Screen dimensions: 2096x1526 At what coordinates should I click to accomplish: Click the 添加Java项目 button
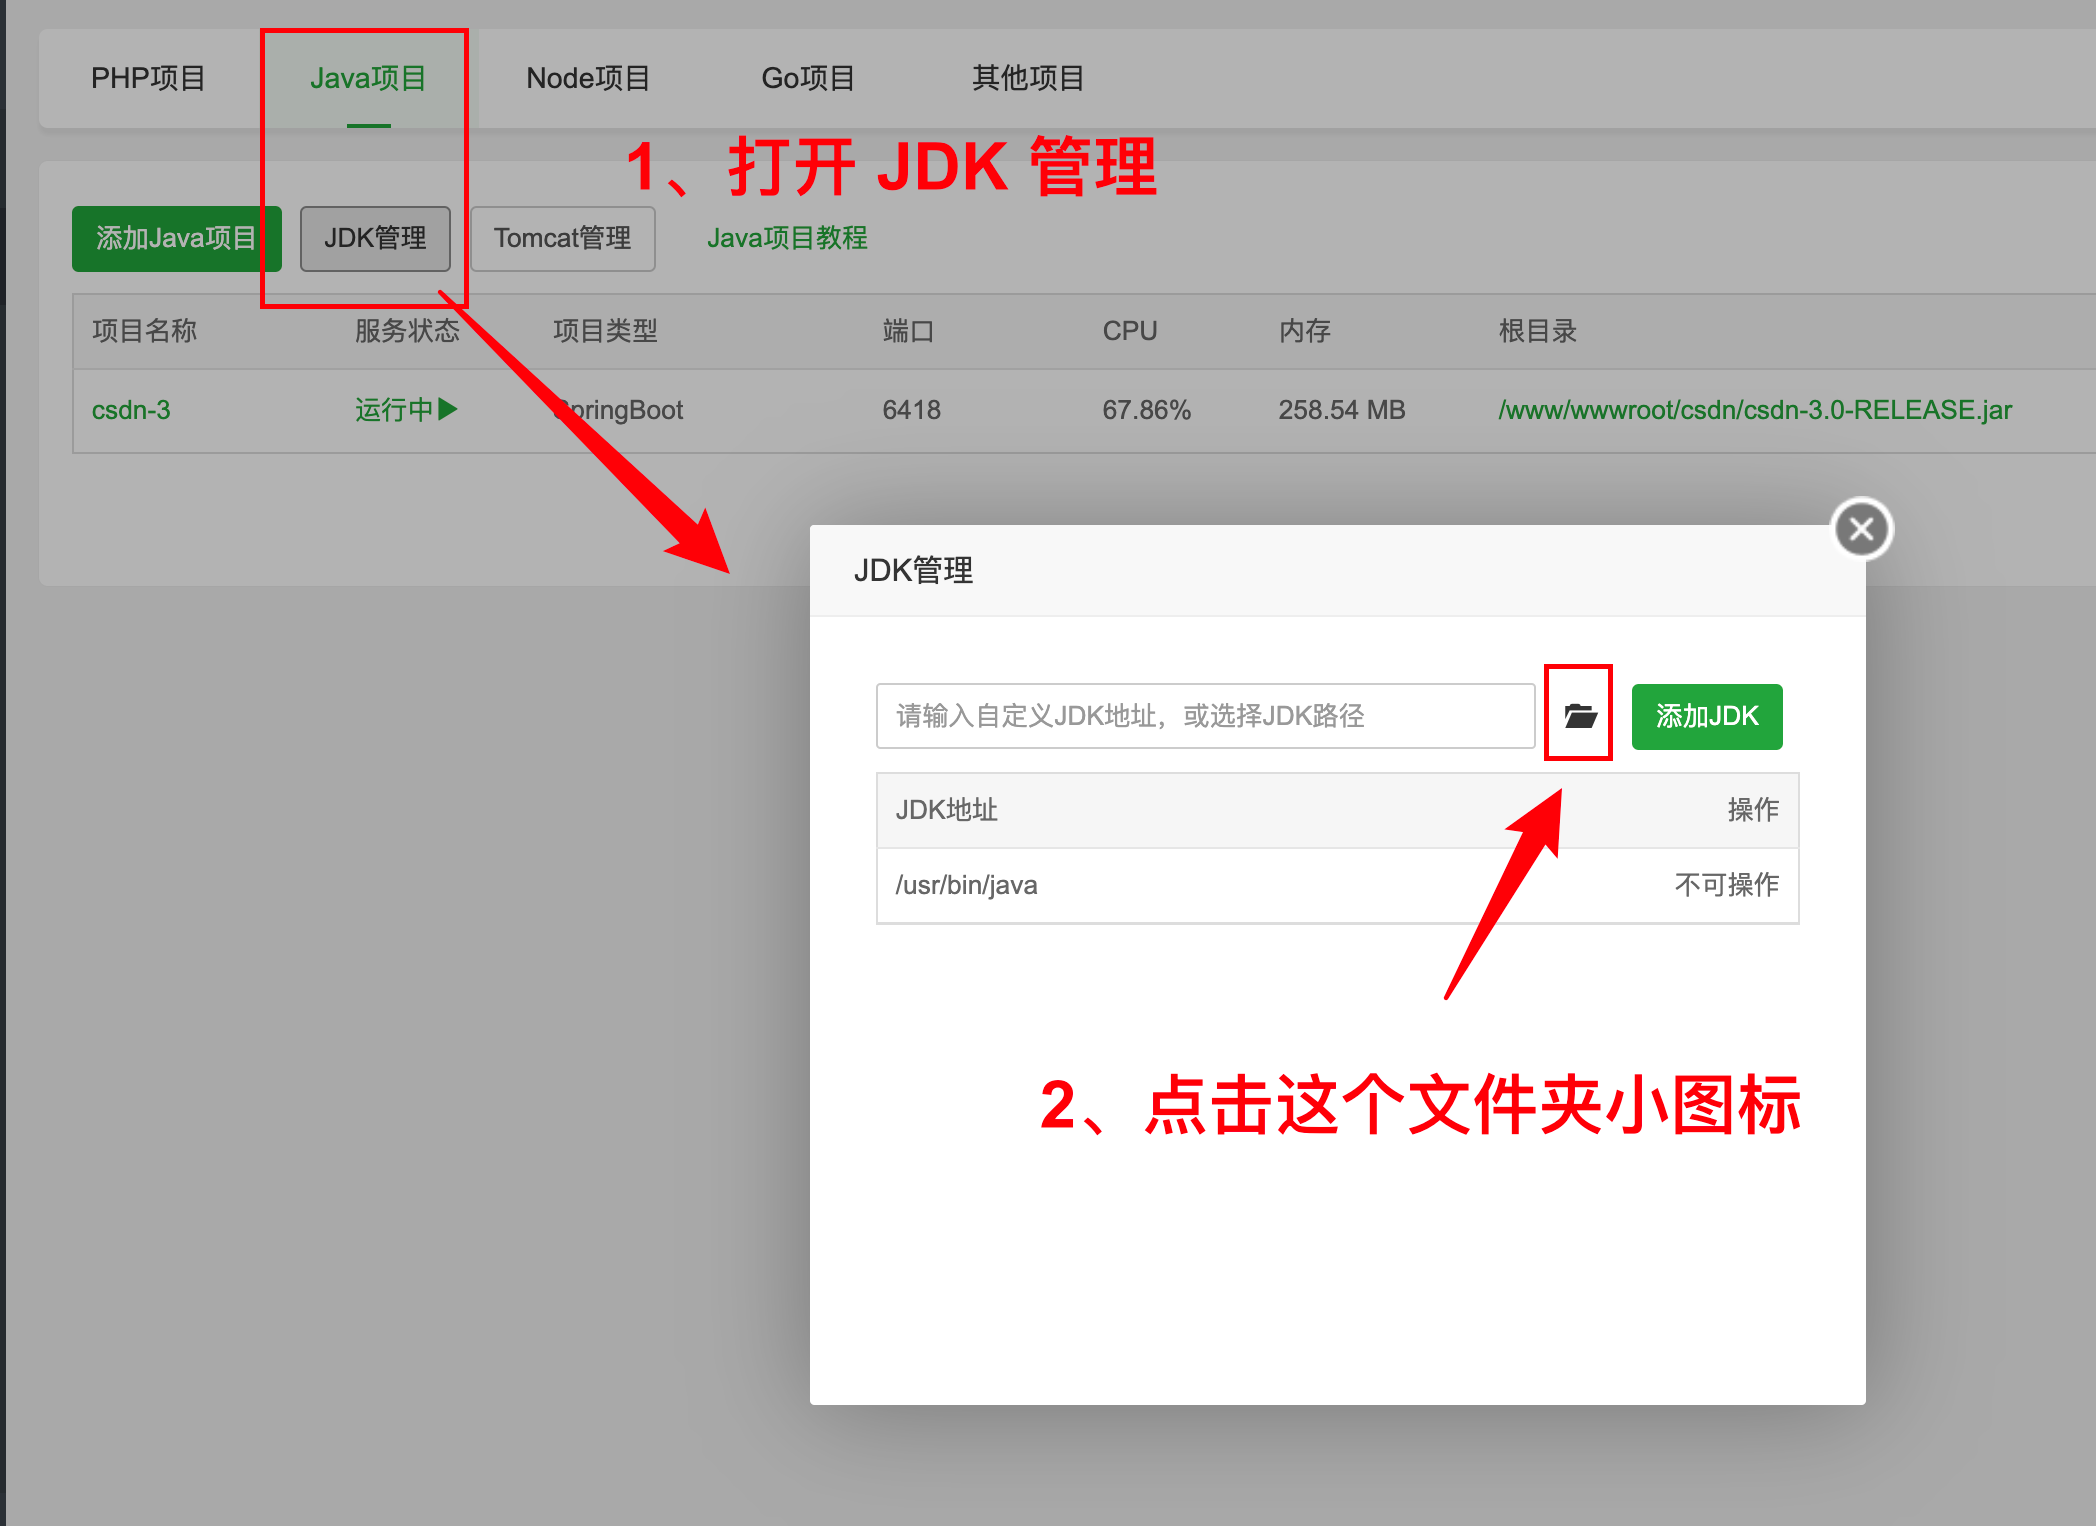click(x=177, y=238)
